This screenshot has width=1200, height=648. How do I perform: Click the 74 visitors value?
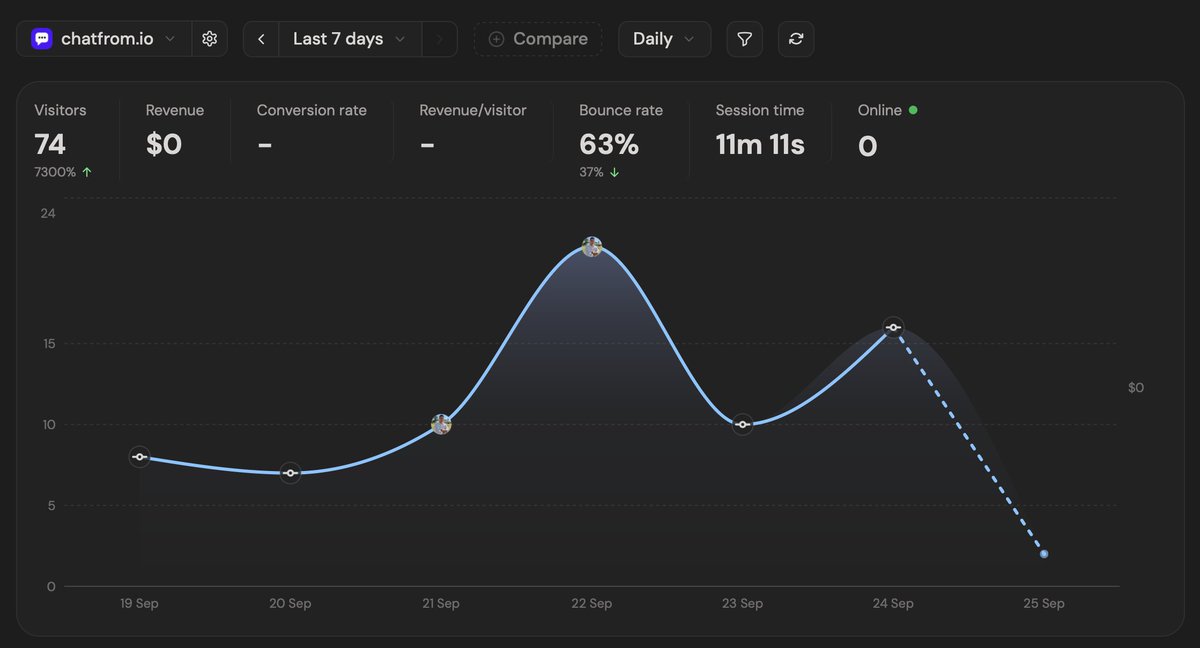[x=50, y=145]
